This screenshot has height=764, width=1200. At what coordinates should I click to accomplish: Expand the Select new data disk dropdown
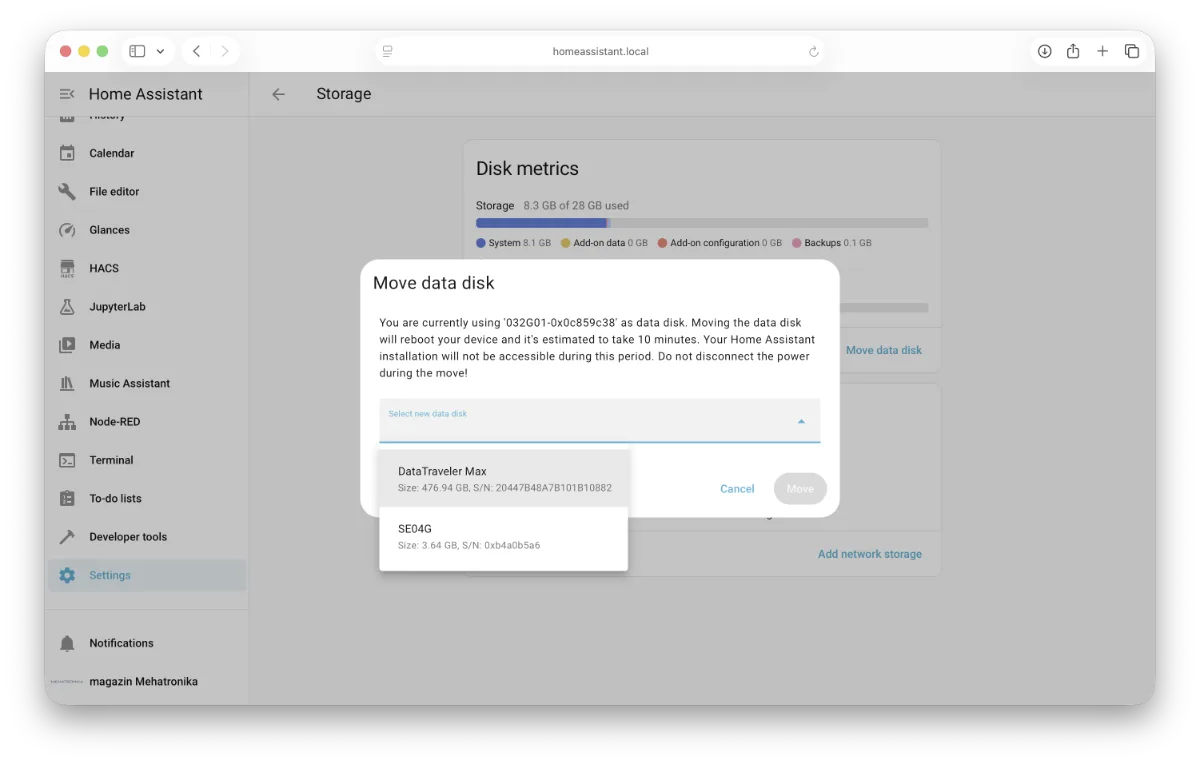[x=599, y=421]
